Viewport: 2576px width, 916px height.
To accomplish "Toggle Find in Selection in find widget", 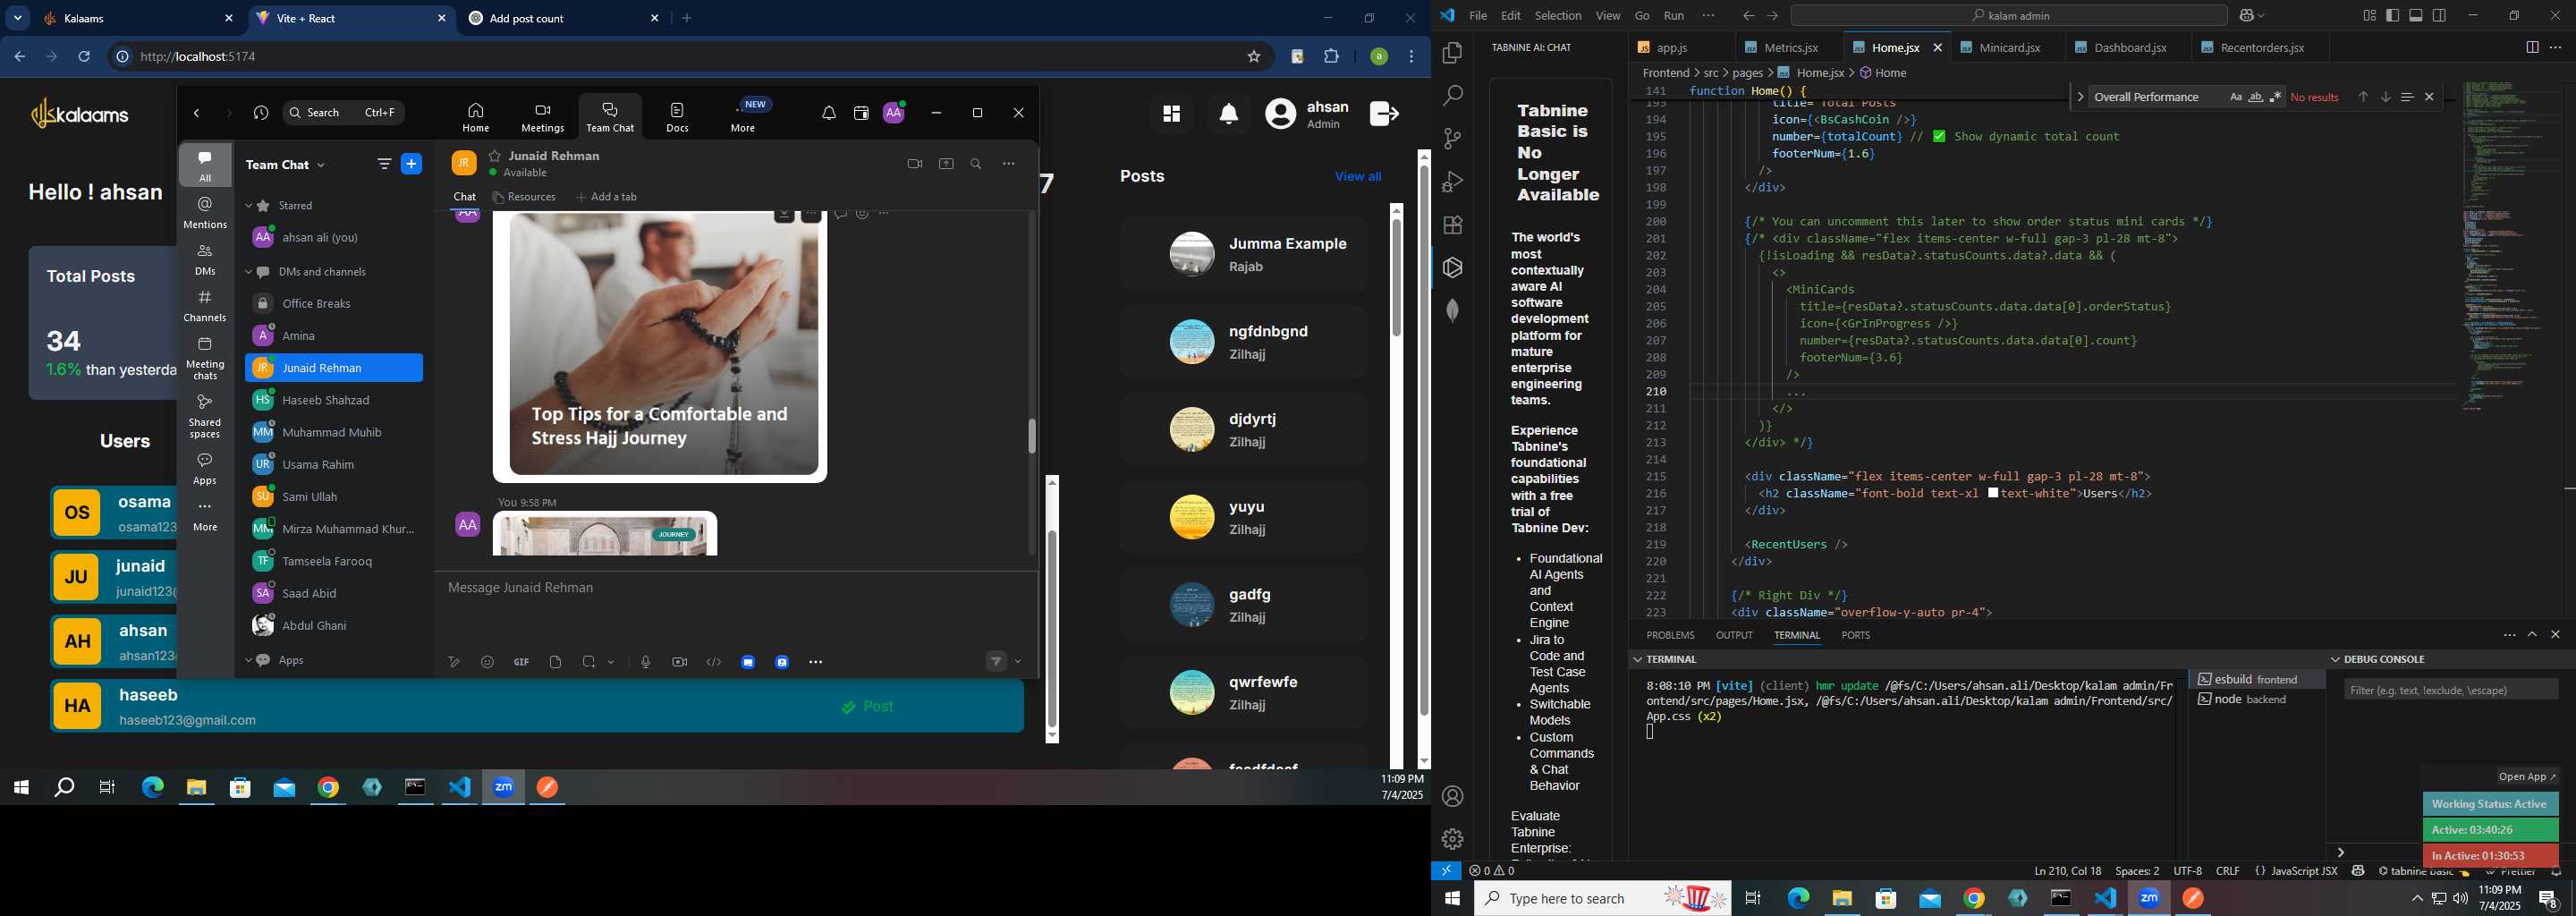I will click(x=2407, y=97).
